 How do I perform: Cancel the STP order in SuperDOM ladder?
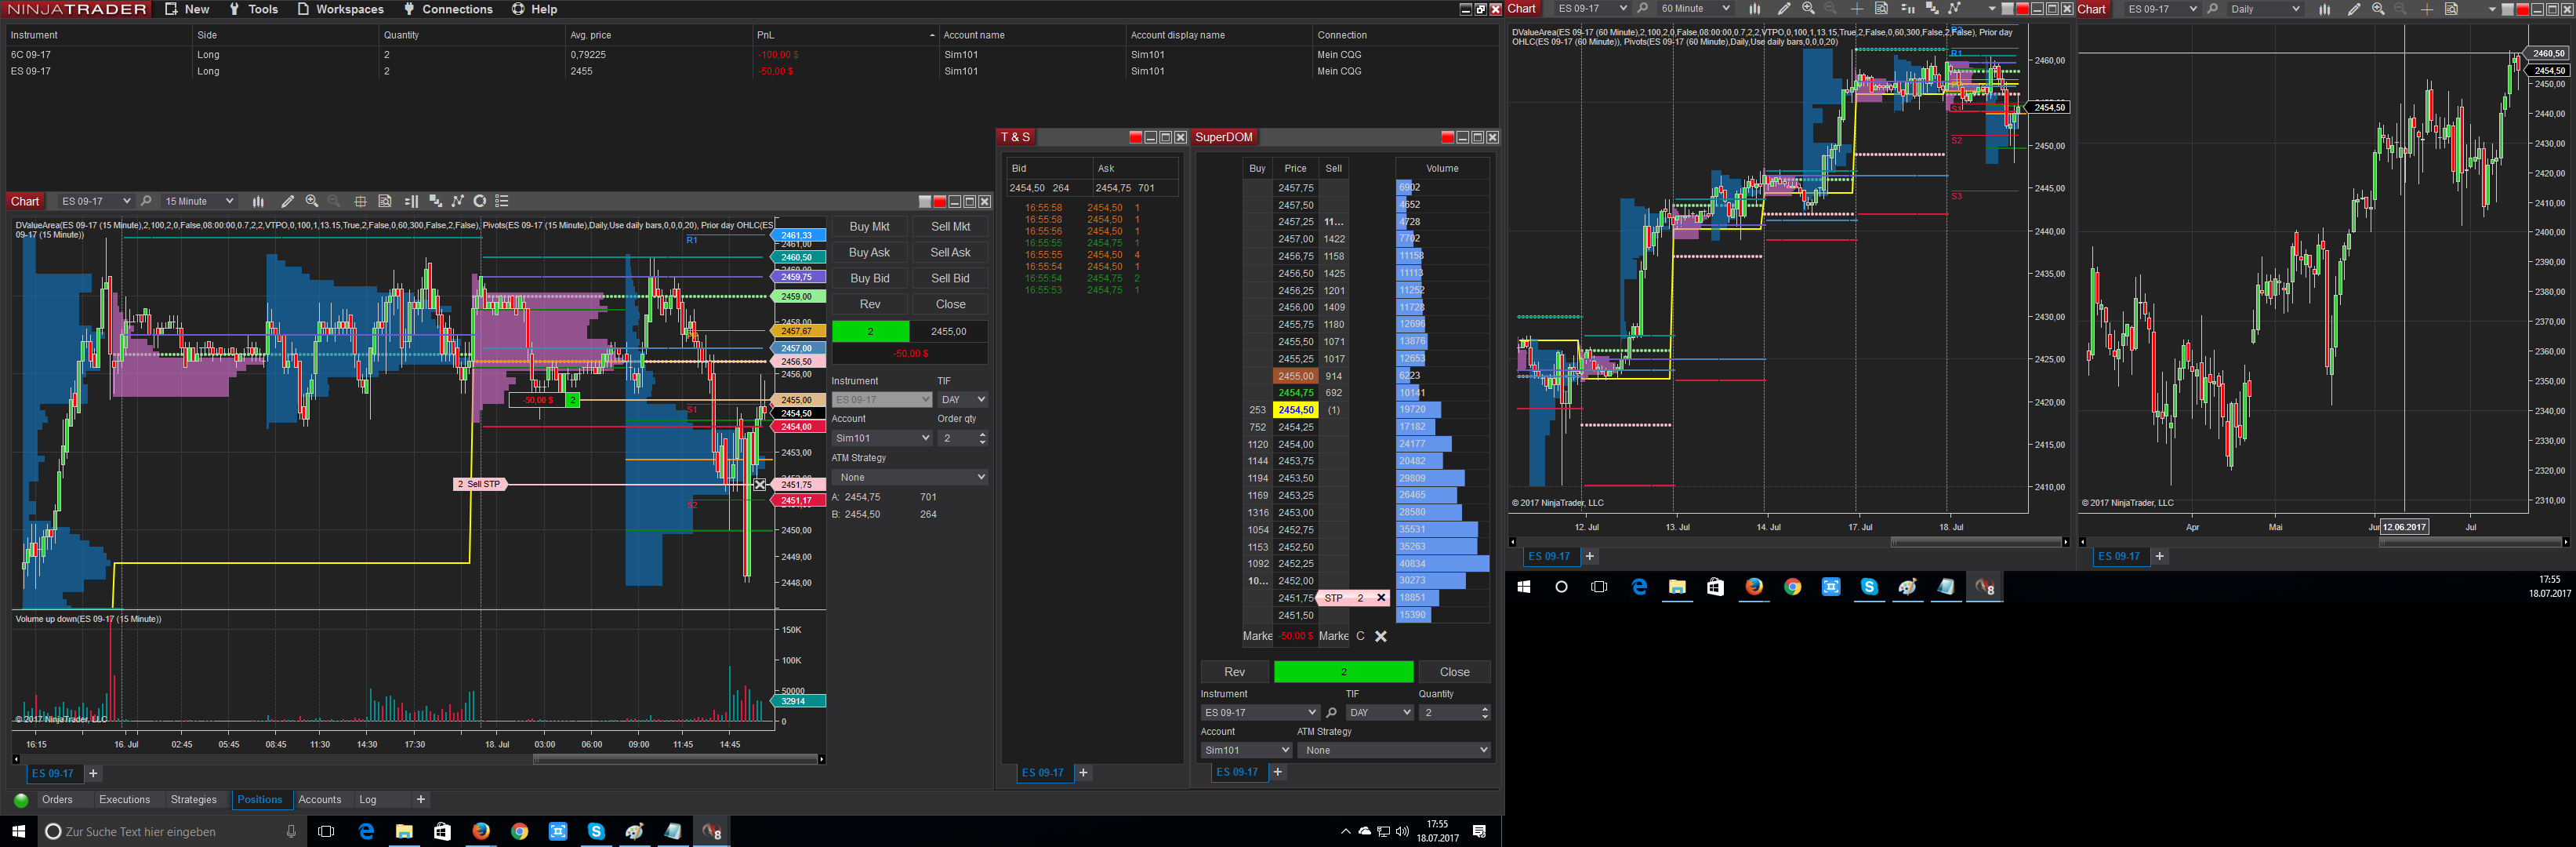coord(1381,598)
